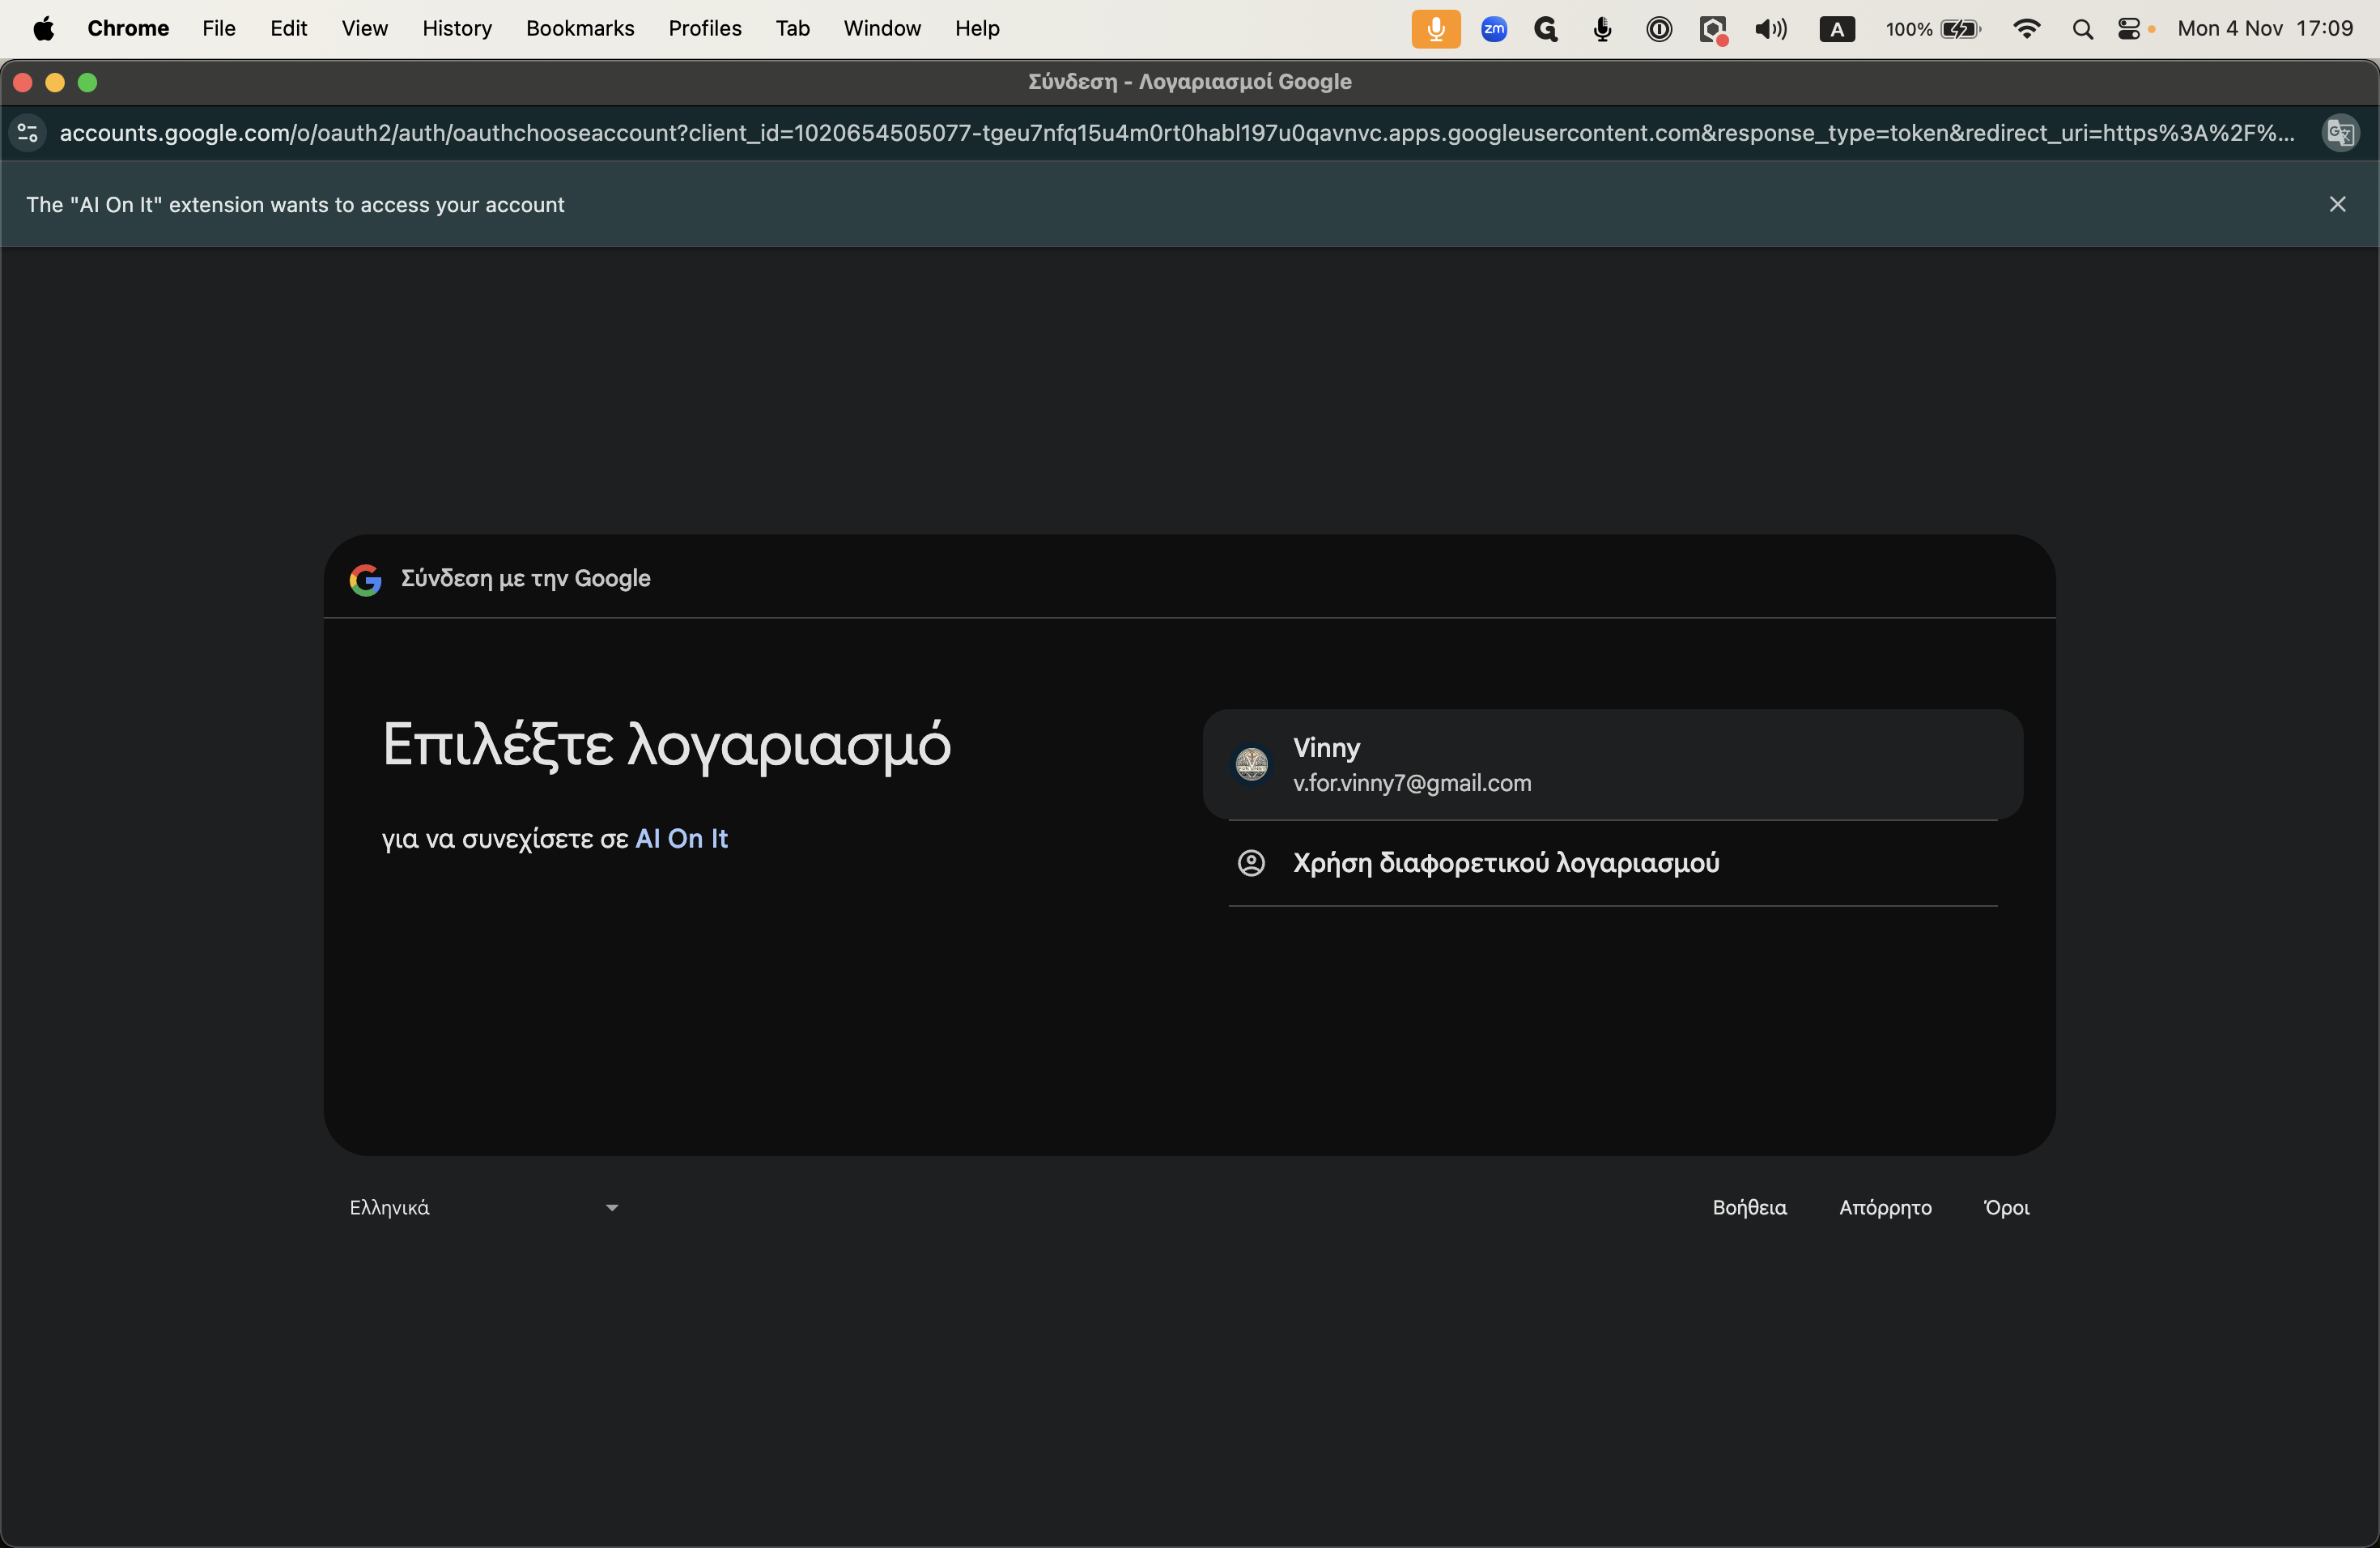Viewport: 2380px width, 1548px height.
Task: Click the Grammarly G menu bar icon
Action: (x=1546, y=29)
